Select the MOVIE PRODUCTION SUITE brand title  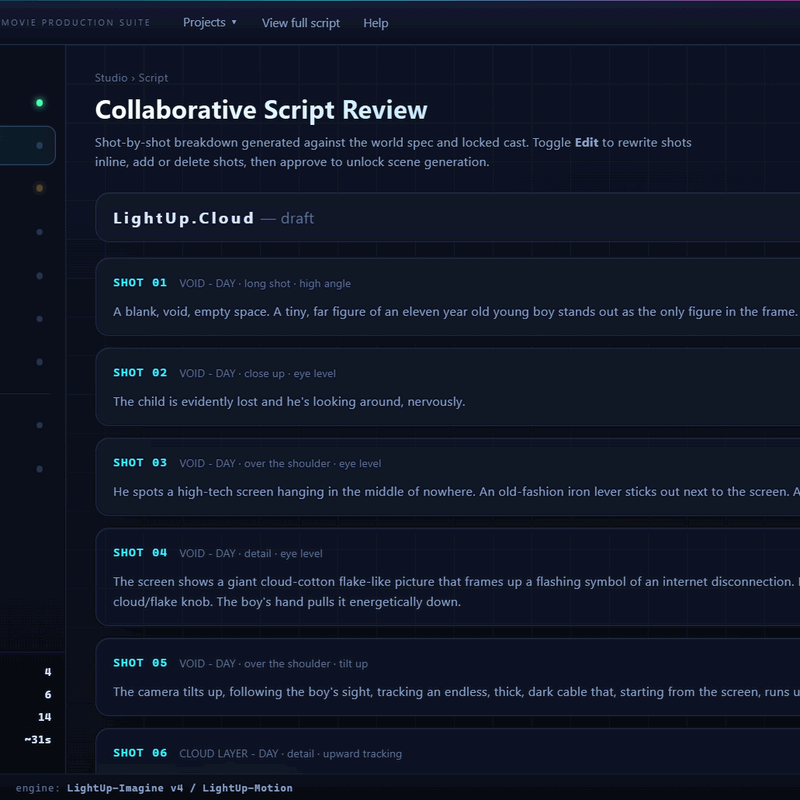point(76,22)
